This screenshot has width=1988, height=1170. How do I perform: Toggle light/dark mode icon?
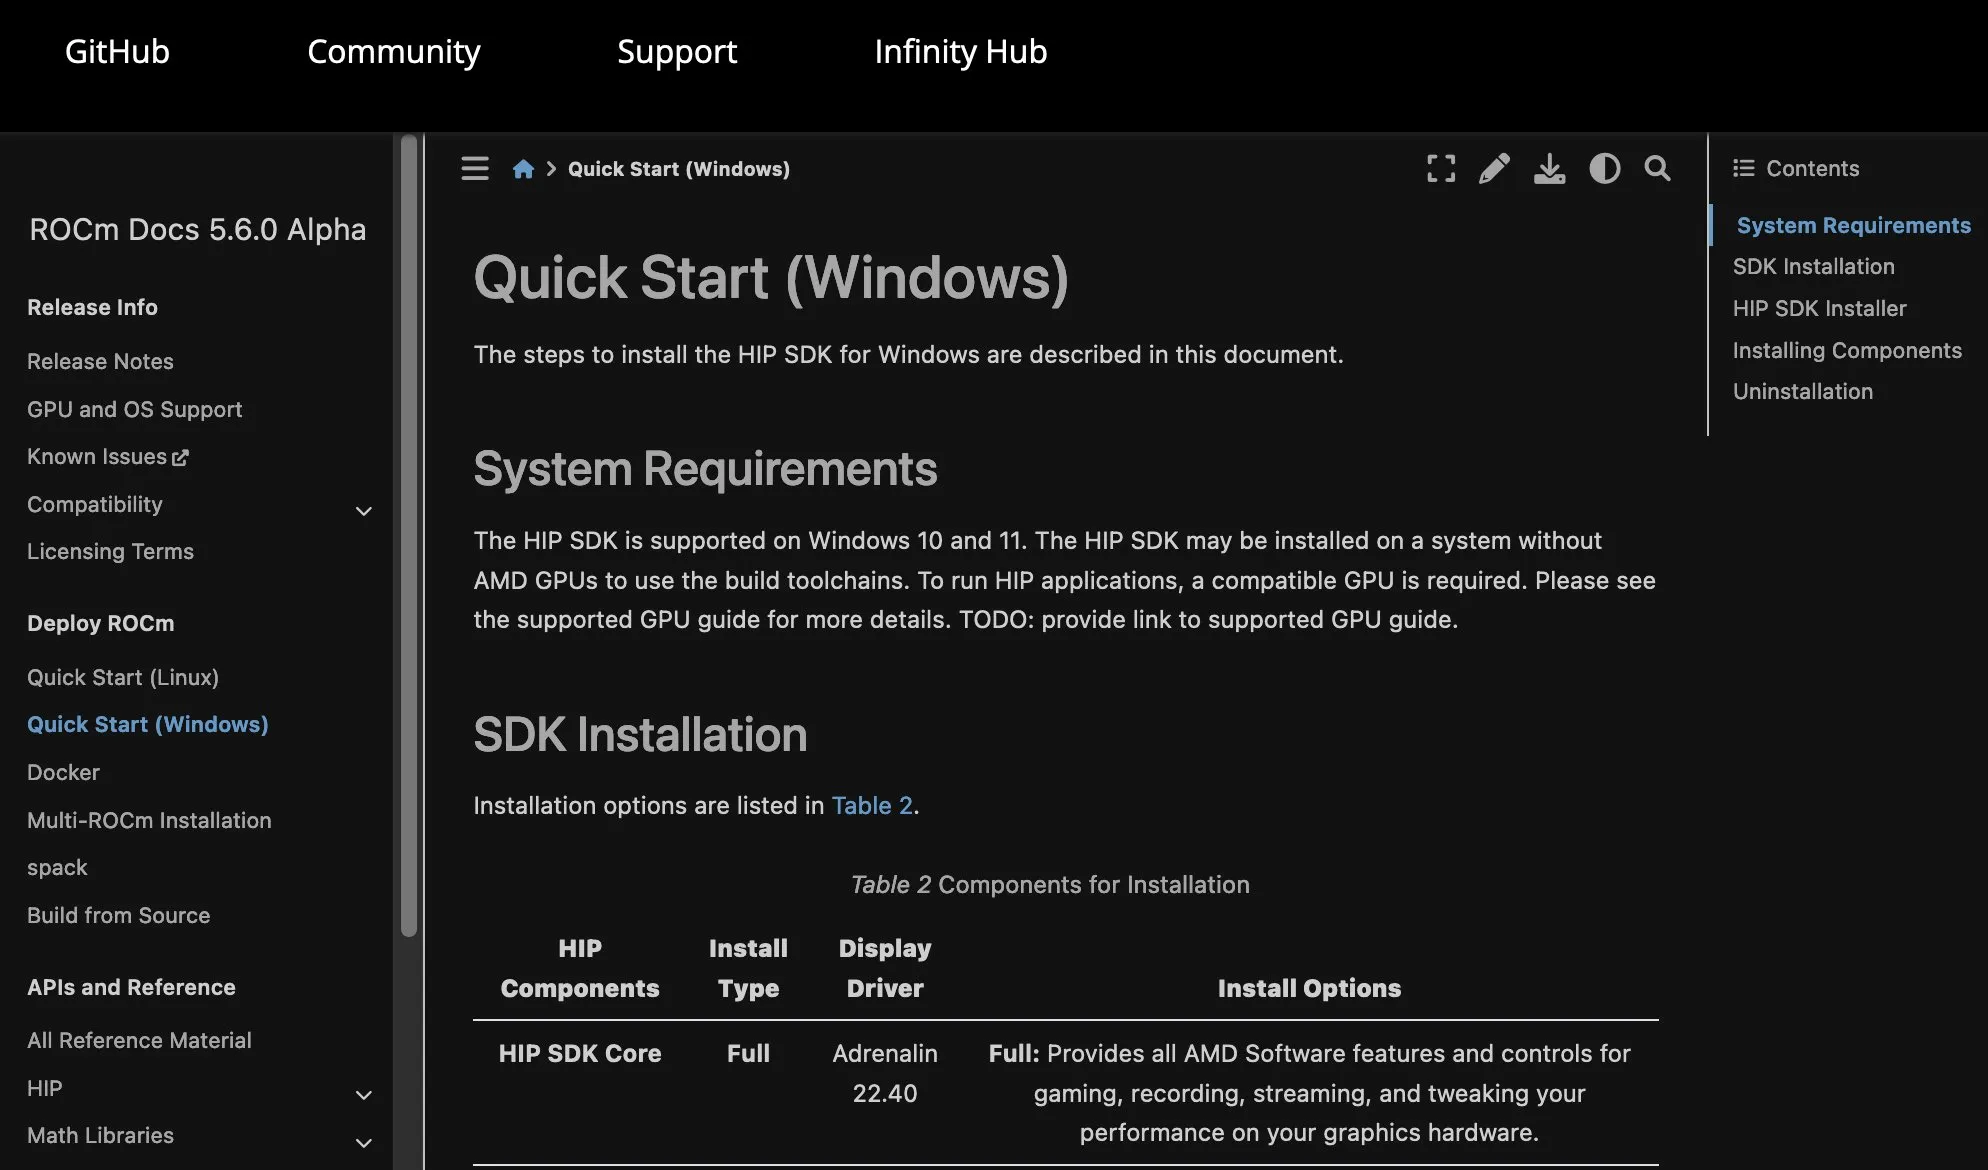click(1604, 167)
